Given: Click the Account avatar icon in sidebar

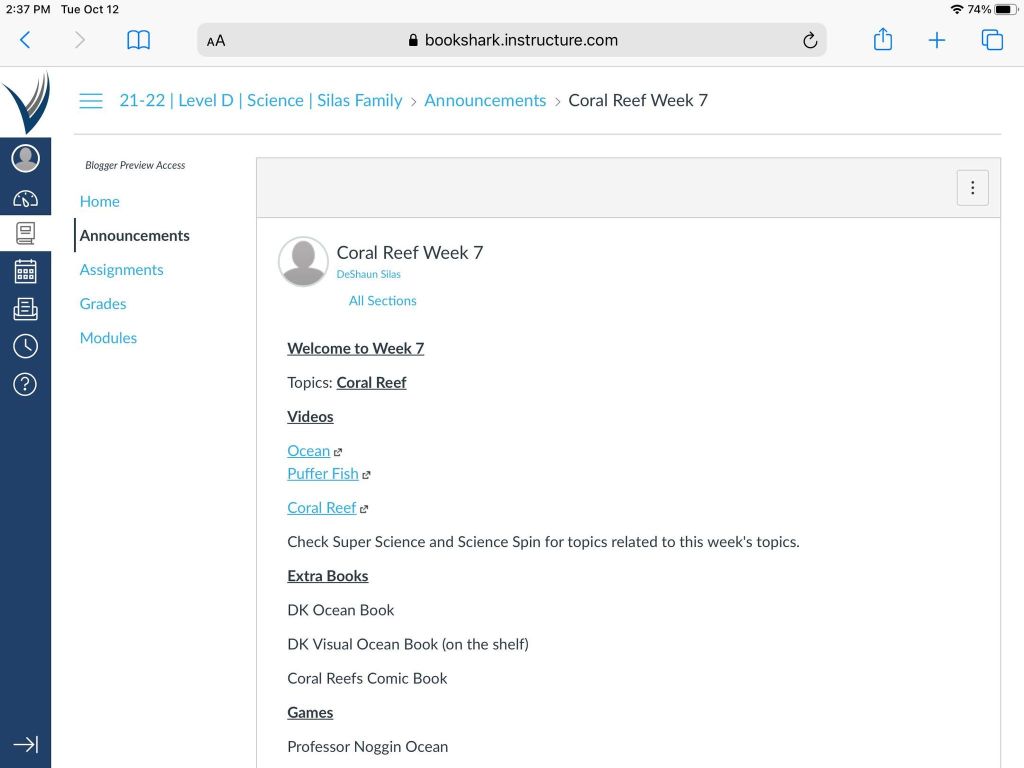Looking at the screenshot, I should point(25,158).
